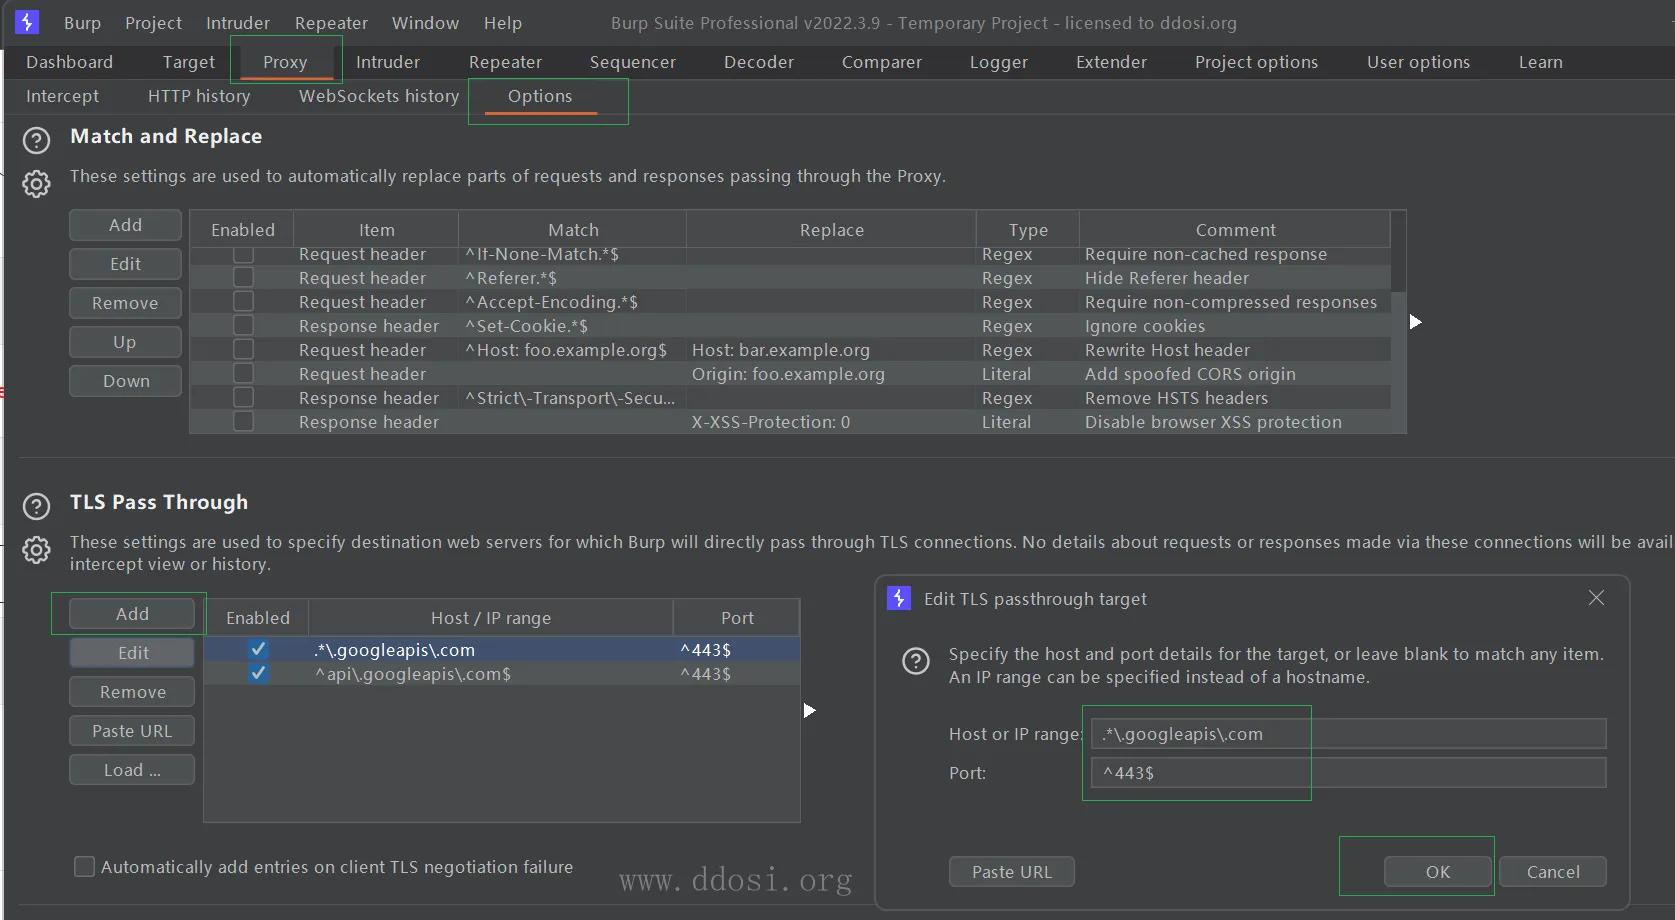Image resolution: width=1675 pixels, height=920 pixels.
Task: Open the Burp menu
Action: [82, 22]
